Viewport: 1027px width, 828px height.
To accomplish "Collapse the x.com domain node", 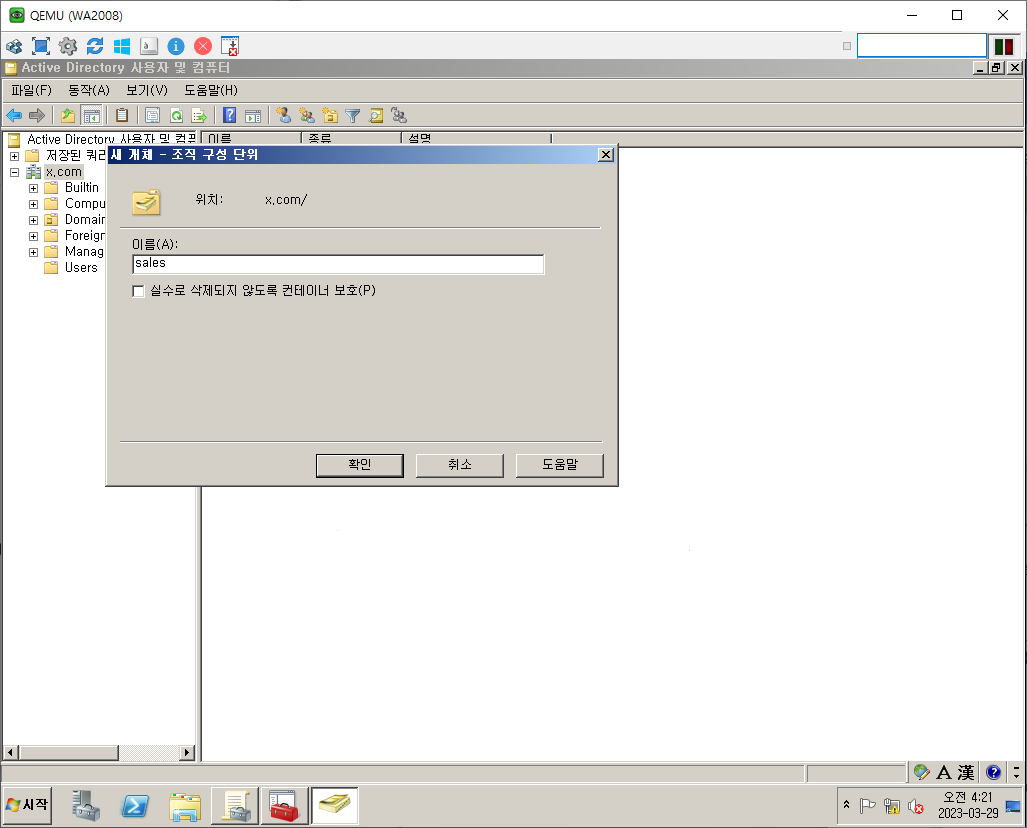I will point(14,172).
